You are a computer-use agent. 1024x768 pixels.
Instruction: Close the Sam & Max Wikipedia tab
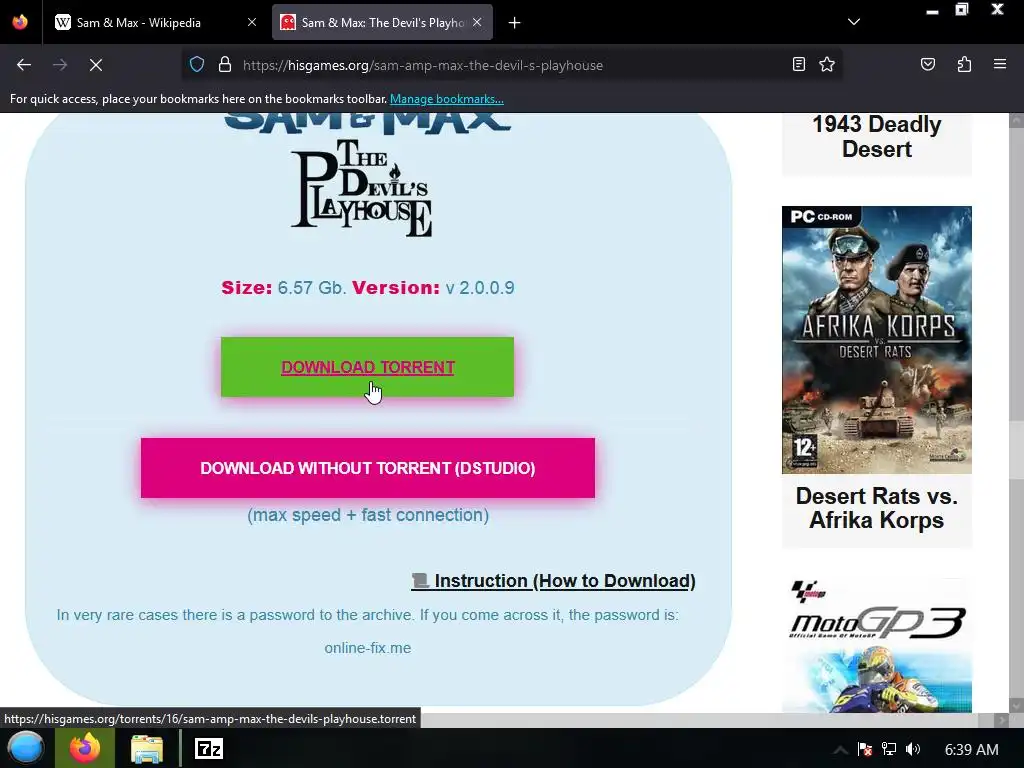(x=252, y=22)
